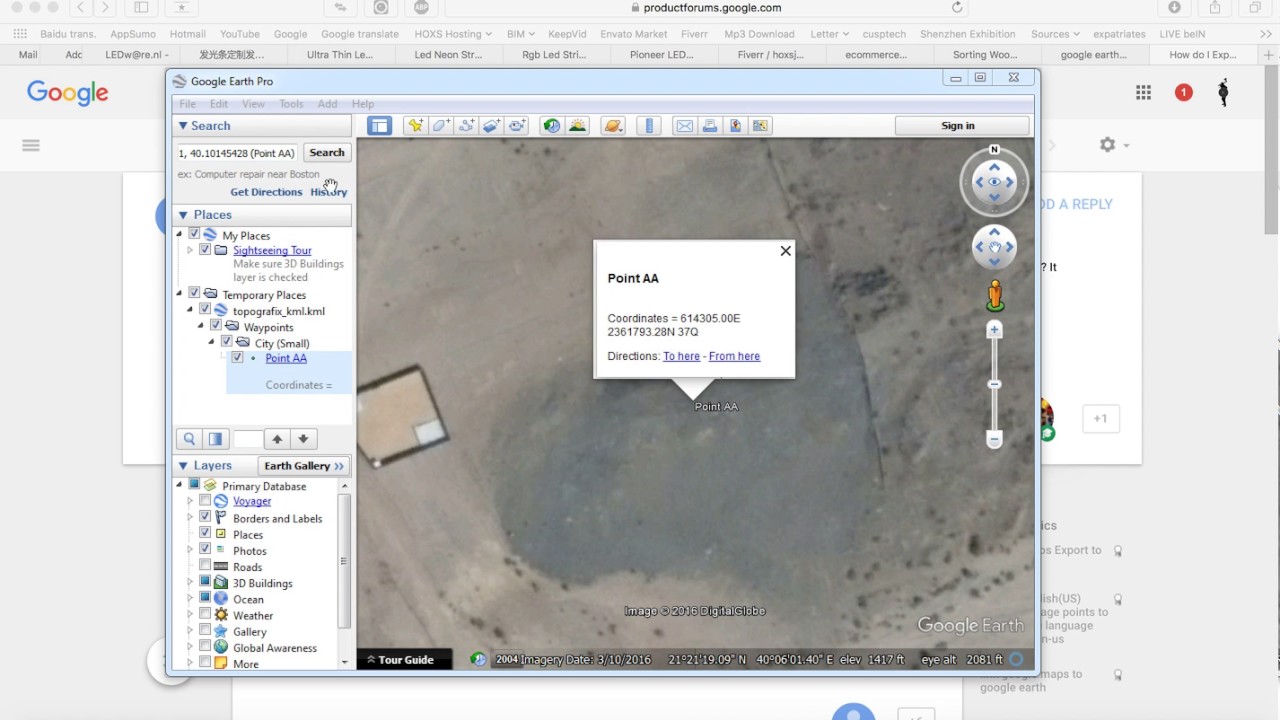This screenshot has width=1280, height=720.
Task: Open the Help menu
Action: point(363,104)
